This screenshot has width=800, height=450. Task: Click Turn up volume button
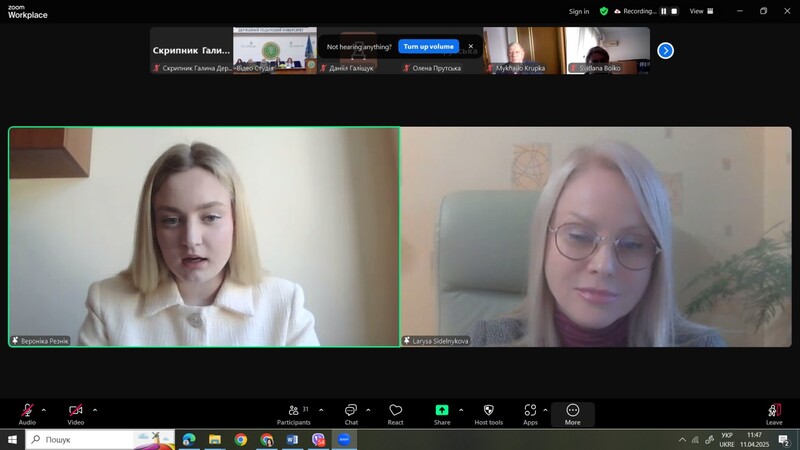point(429,46)
